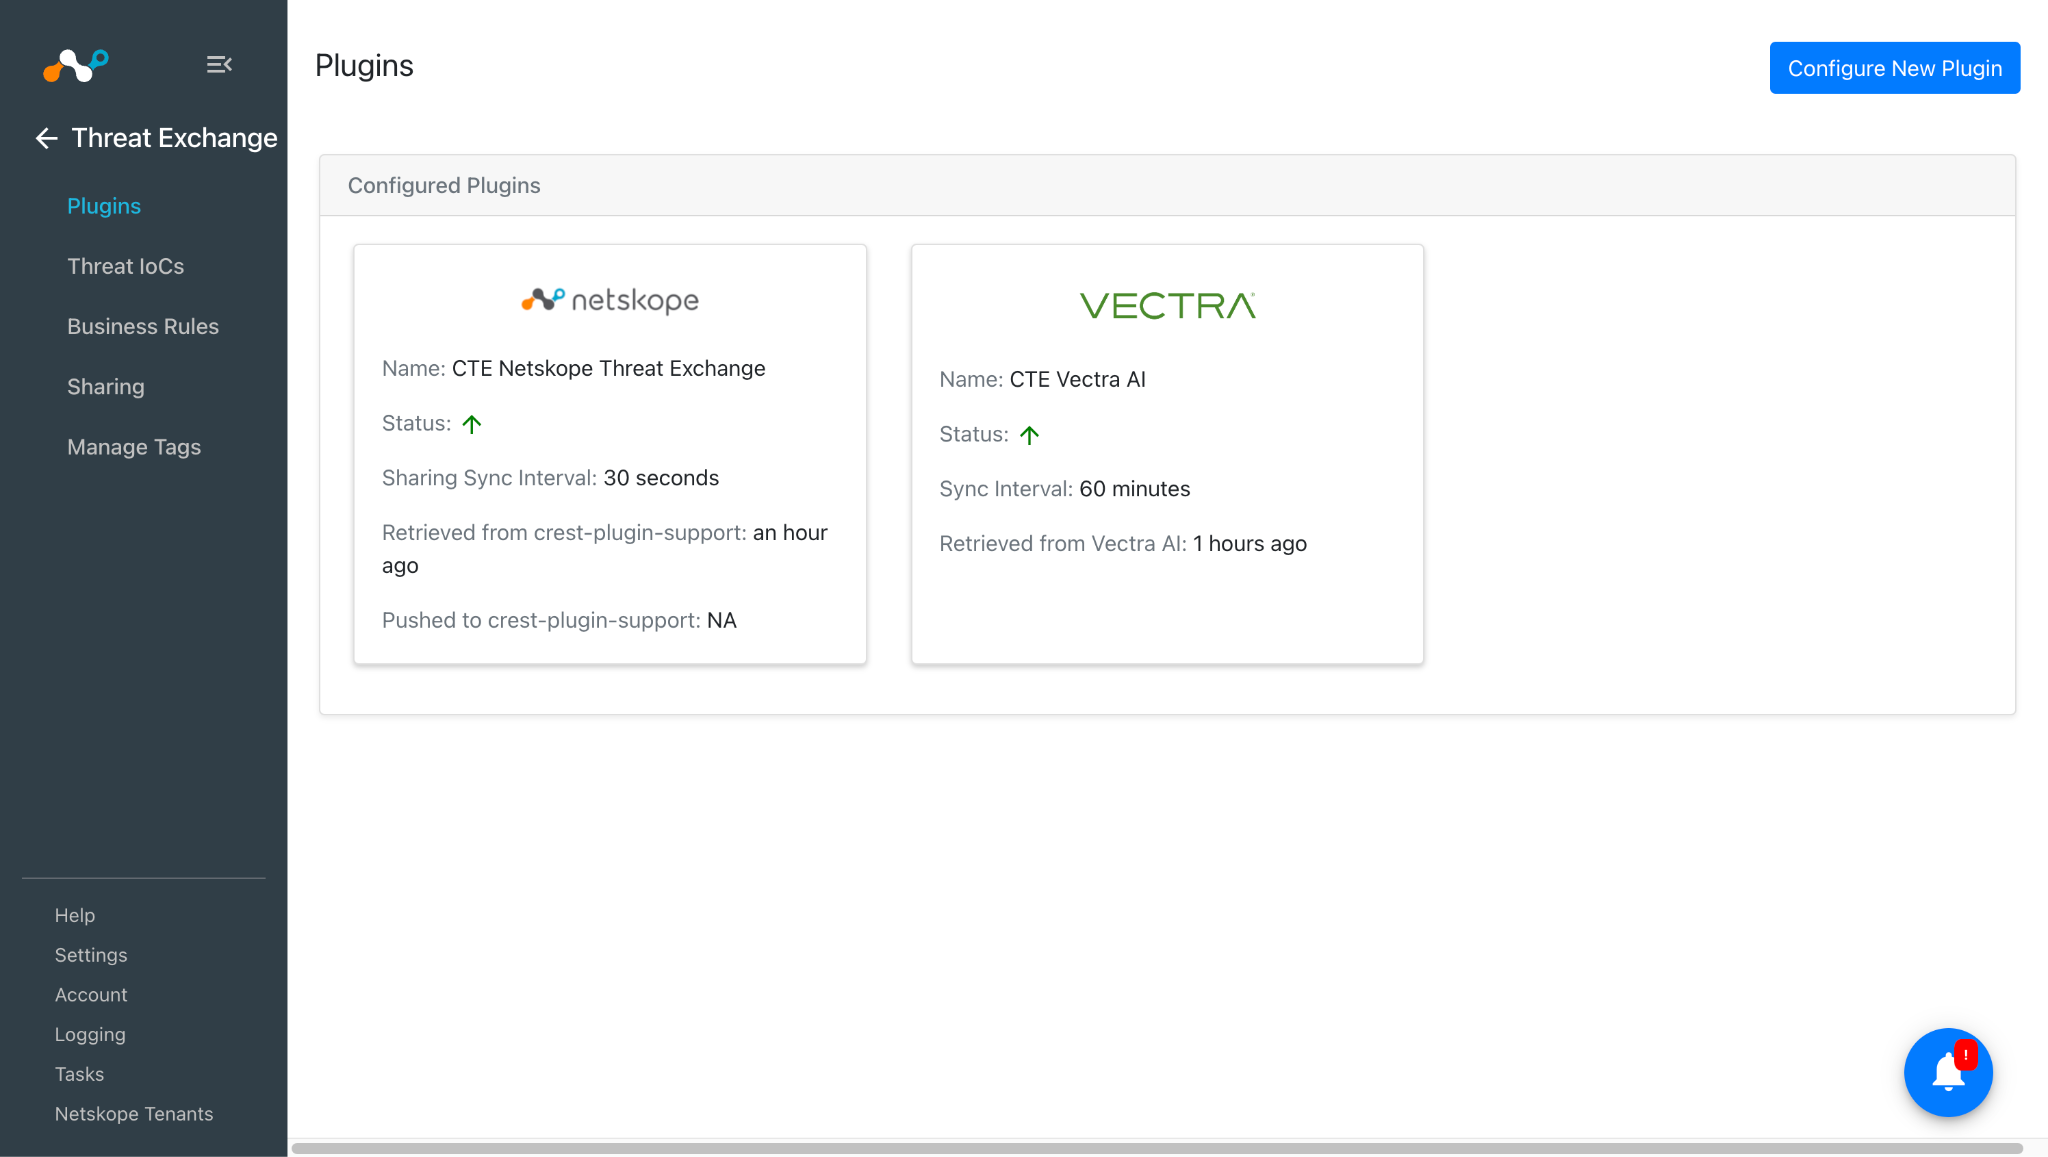Select Manage Tags
The width and height of the screenshot is (2048, 1157).
tap(134, 447)
